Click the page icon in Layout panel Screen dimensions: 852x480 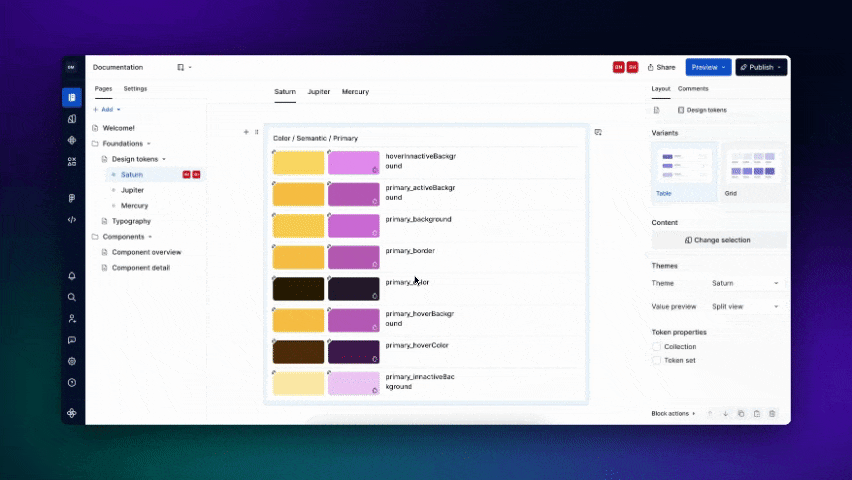656,110
